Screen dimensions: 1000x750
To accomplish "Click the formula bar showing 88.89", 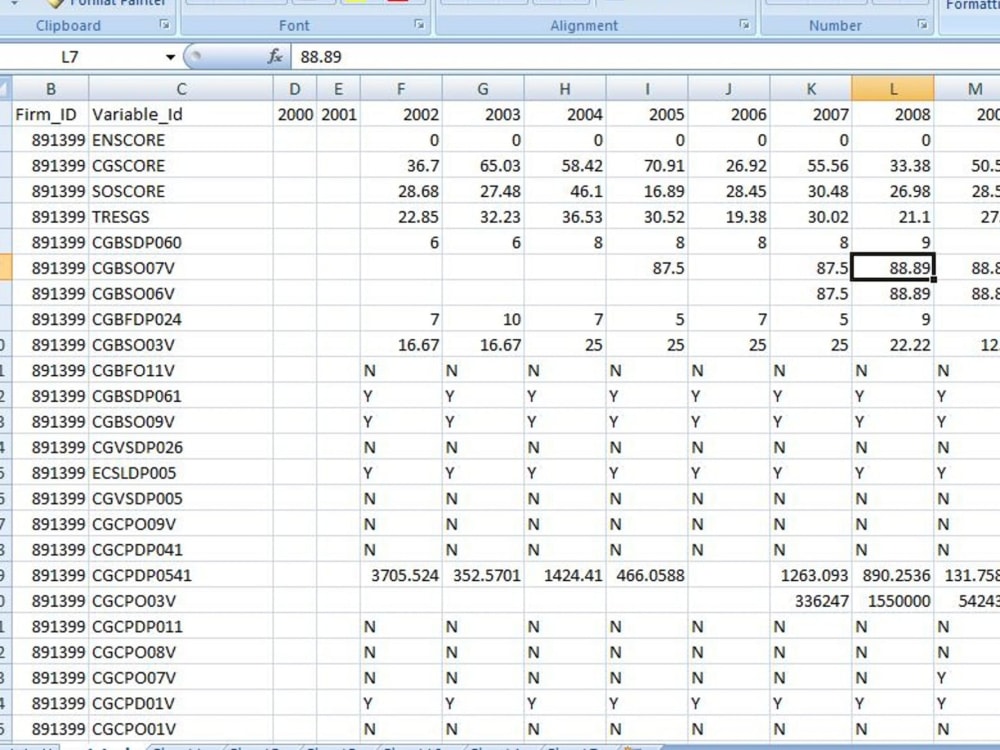I will 645,57.
